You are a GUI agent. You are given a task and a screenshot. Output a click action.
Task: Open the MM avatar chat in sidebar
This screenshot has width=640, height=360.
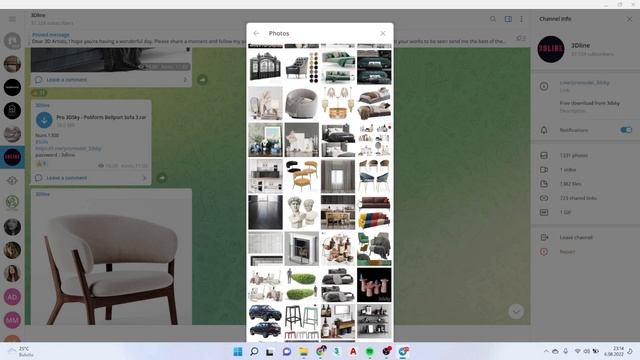coord(12,320)
